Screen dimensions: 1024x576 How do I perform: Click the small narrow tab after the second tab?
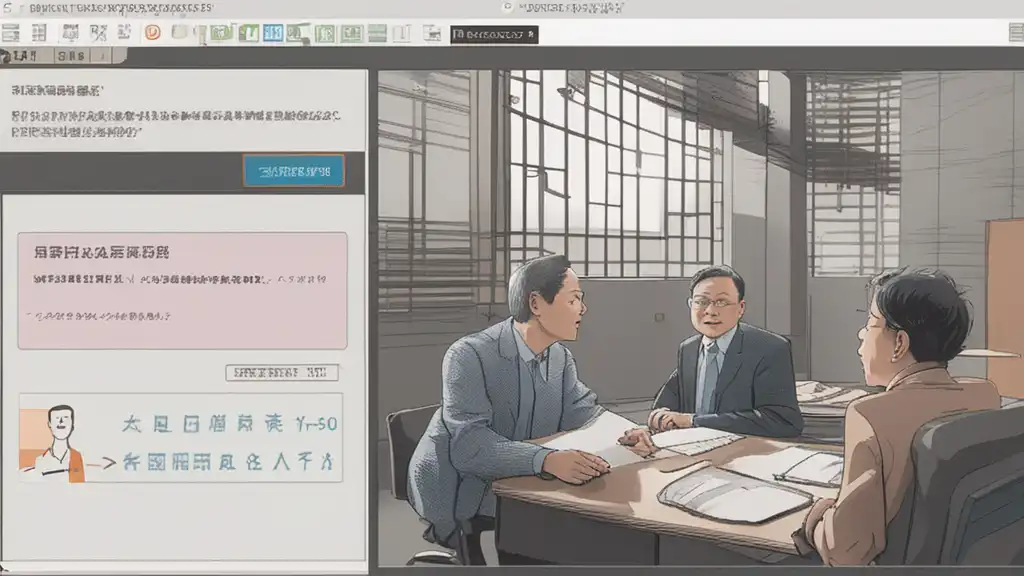coord(103,56)
